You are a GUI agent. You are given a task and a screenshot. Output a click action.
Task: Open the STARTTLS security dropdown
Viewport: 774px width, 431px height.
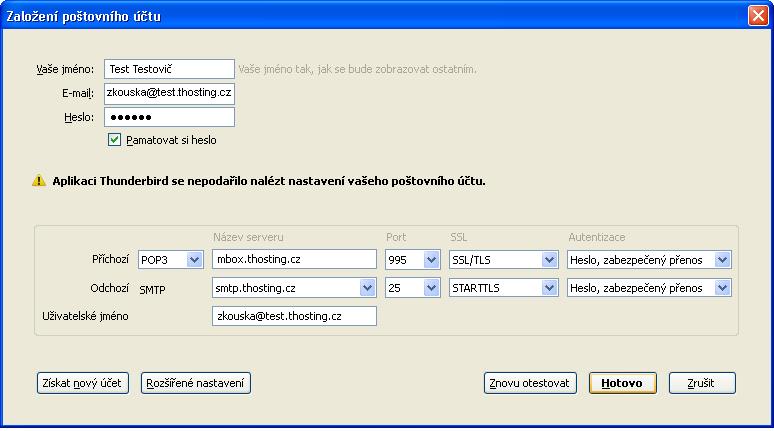[503, 288]
